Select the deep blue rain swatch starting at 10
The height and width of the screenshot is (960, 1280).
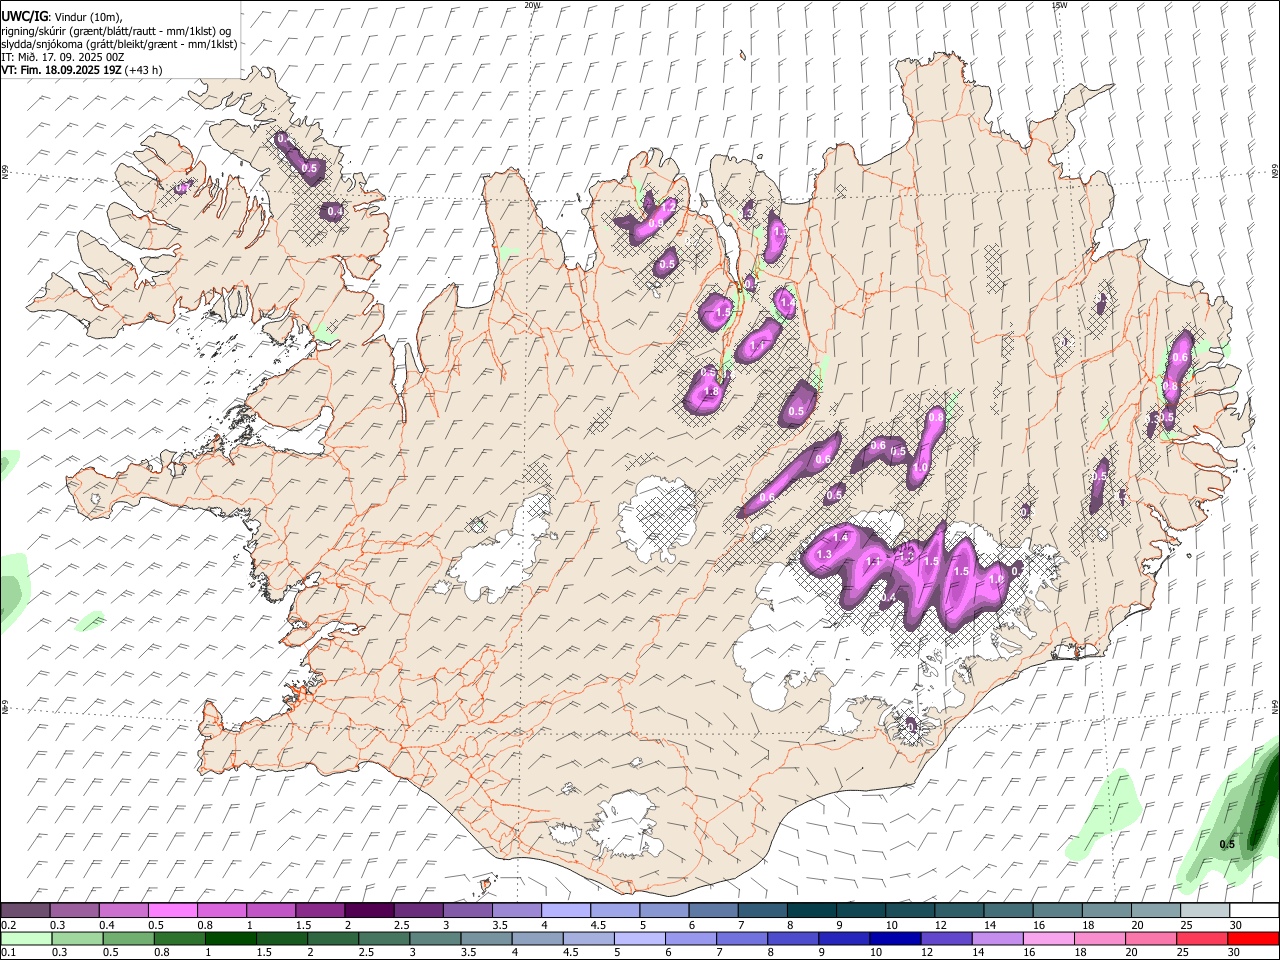[x=896, y=938]
